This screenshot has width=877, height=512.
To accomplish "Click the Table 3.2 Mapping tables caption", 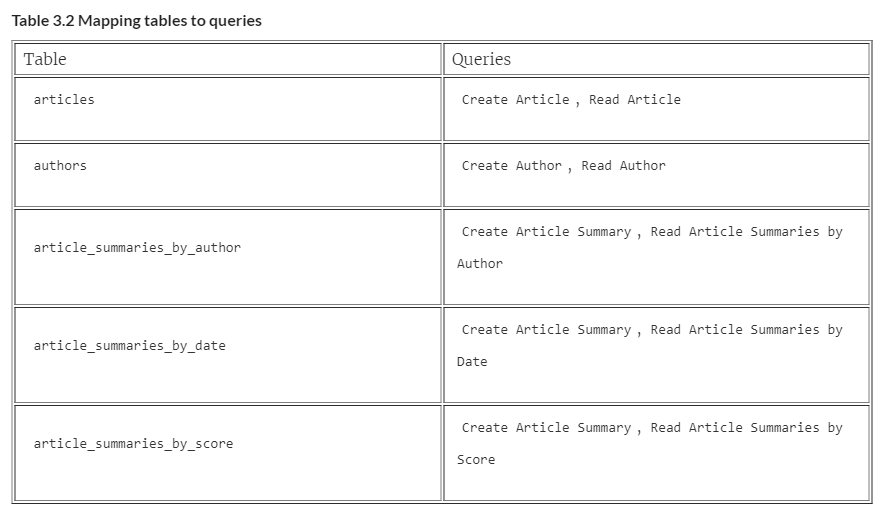I will 136,21.
